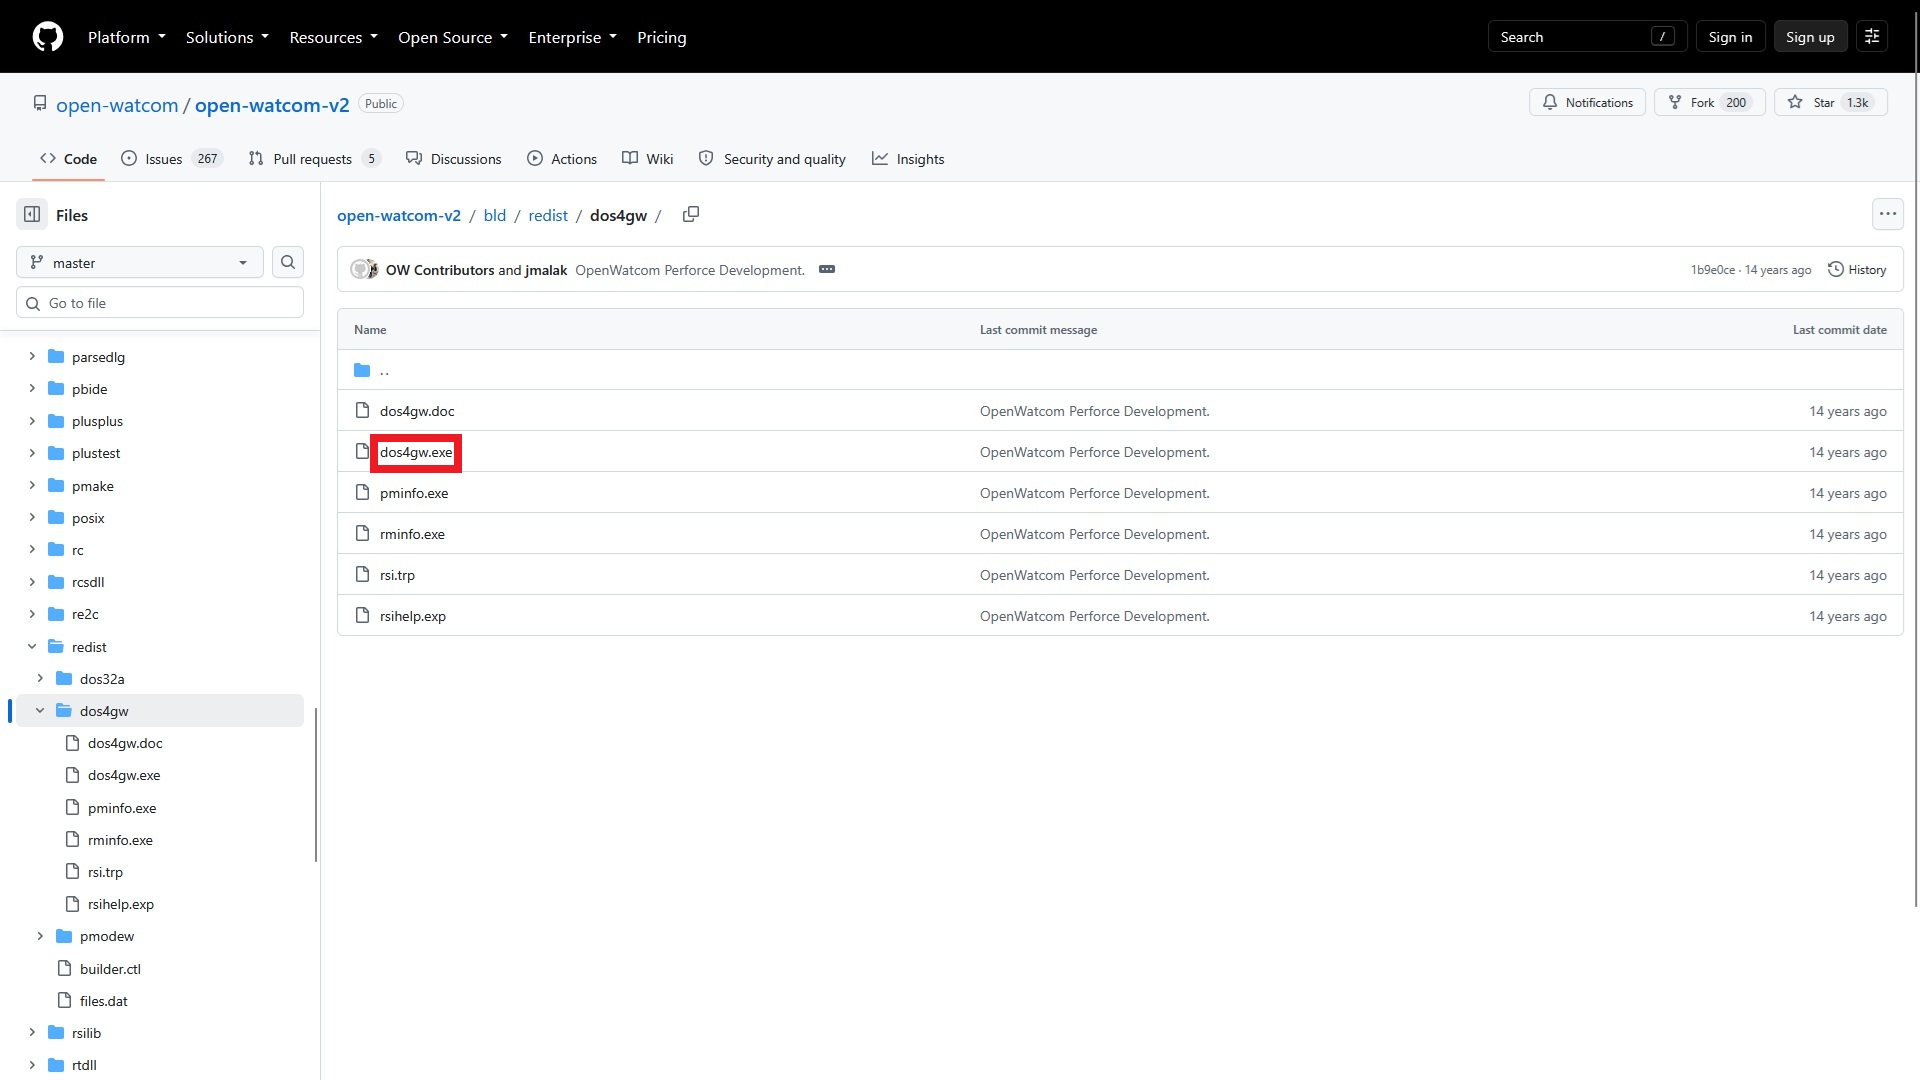Click the parent directory folder icon

click(x=362, y=371)
